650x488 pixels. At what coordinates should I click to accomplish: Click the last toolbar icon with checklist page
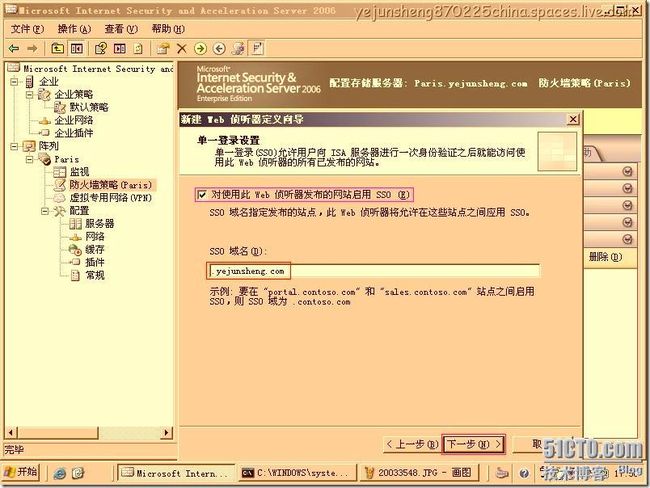pyautogui.click(x=257, y=48)
